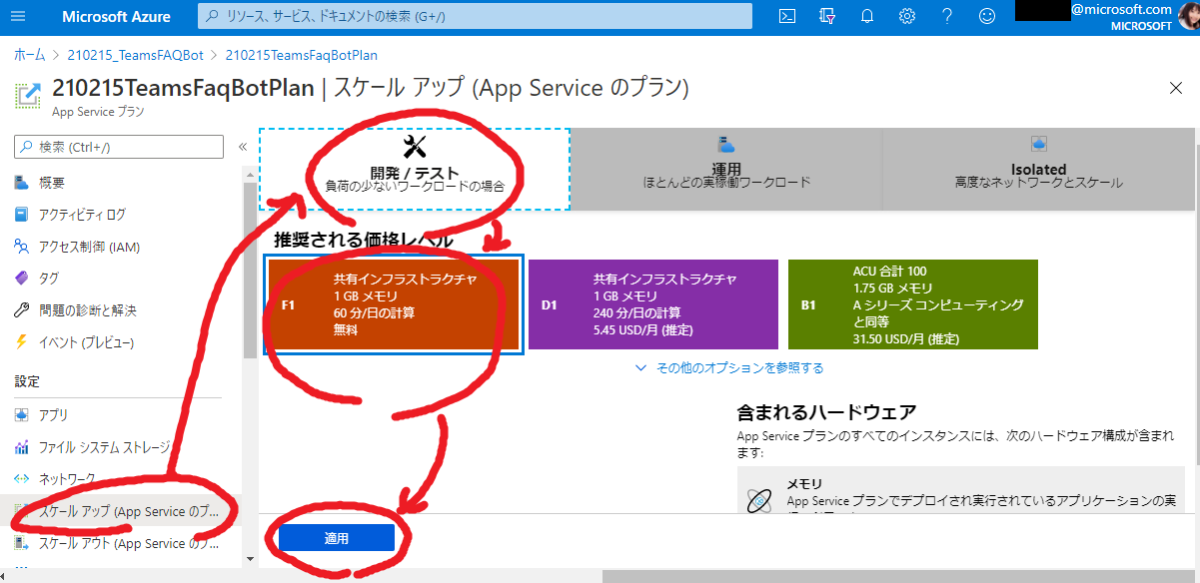
Task: Click the 含まれるハードウェア heading
Action: coord(827,412)
